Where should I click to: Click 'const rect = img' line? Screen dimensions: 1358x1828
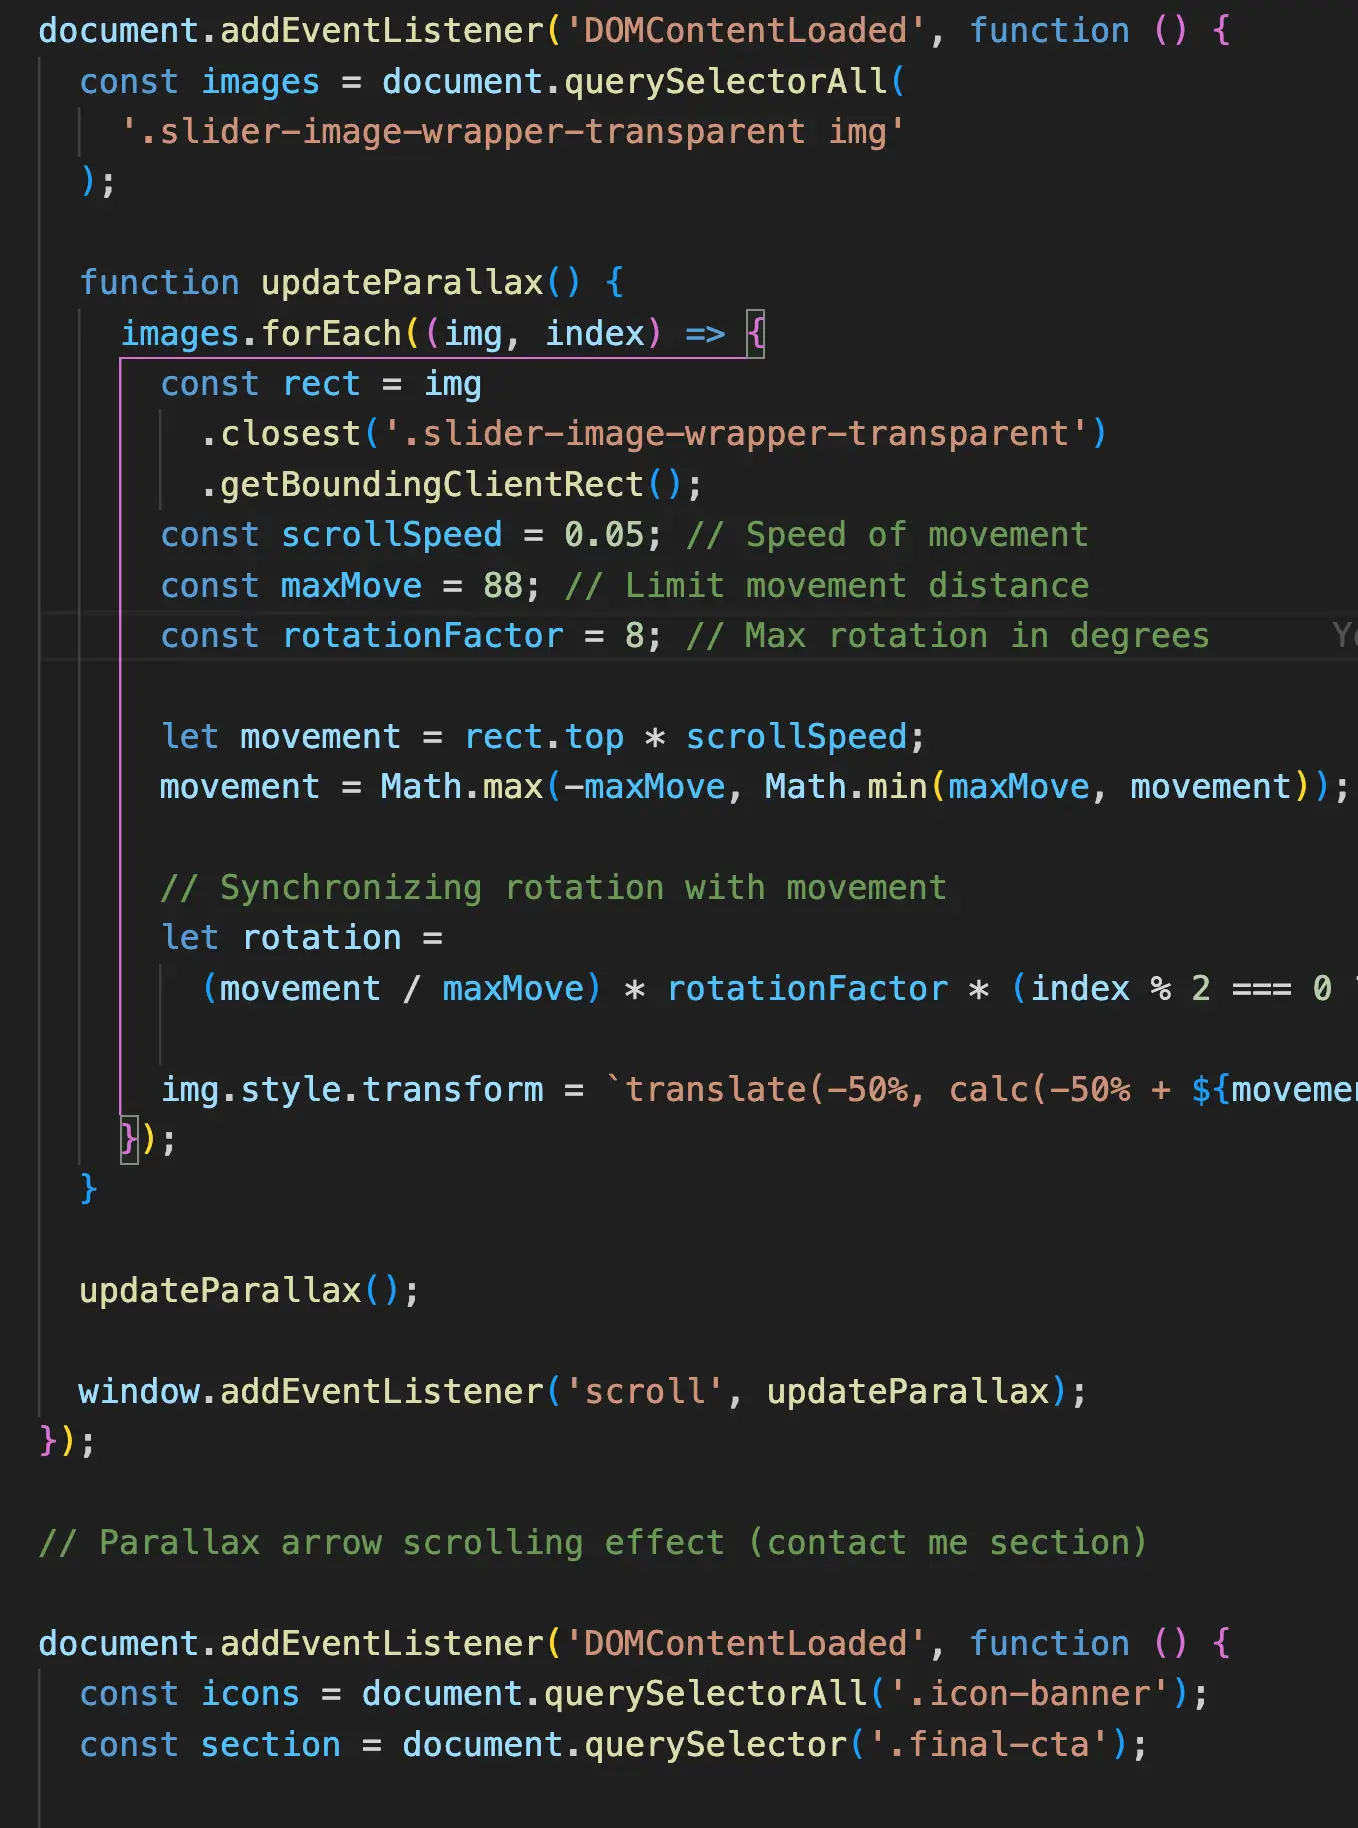[x=321, y=384]
